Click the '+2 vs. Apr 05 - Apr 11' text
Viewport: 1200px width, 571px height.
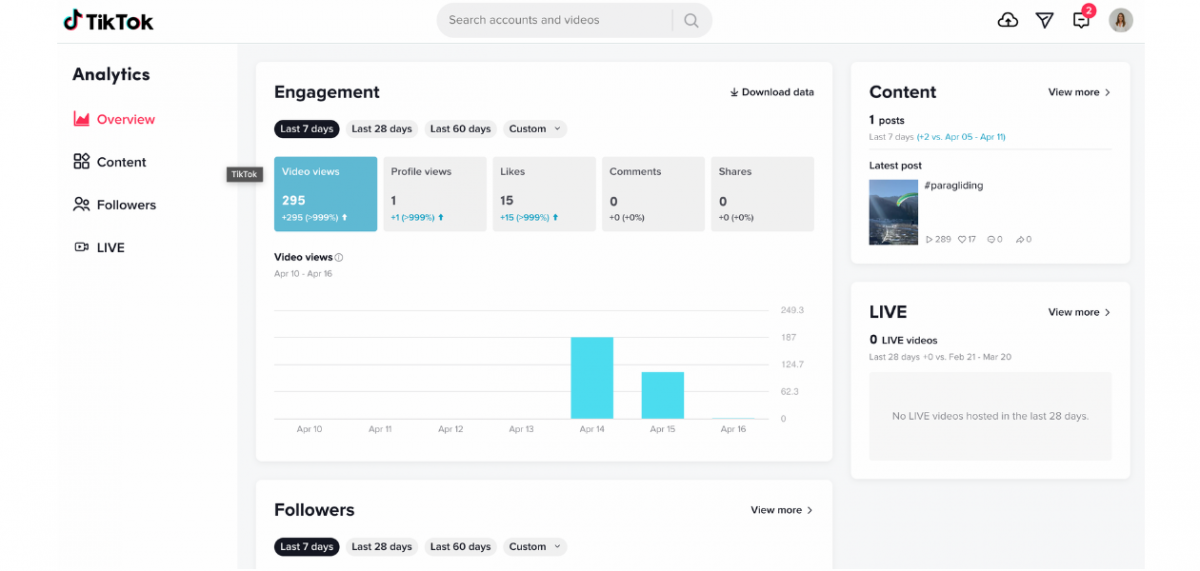[x=961, y=137]
